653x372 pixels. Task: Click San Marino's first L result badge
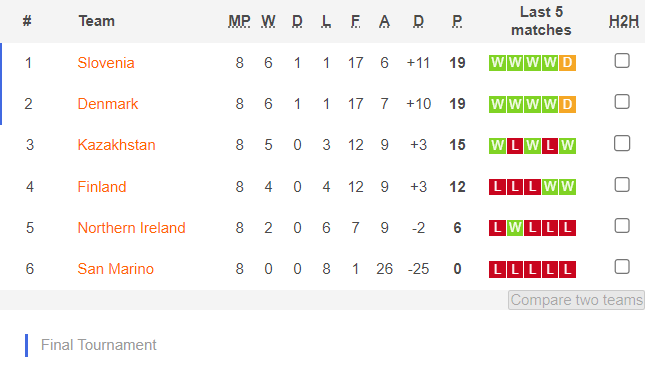pos(497,270)
